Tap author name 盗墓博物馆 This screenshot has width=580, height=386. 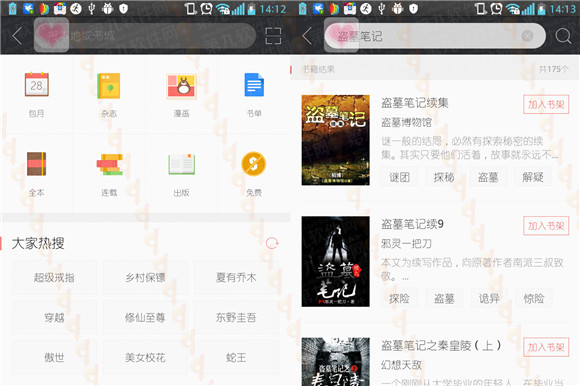tap(407, 122)
